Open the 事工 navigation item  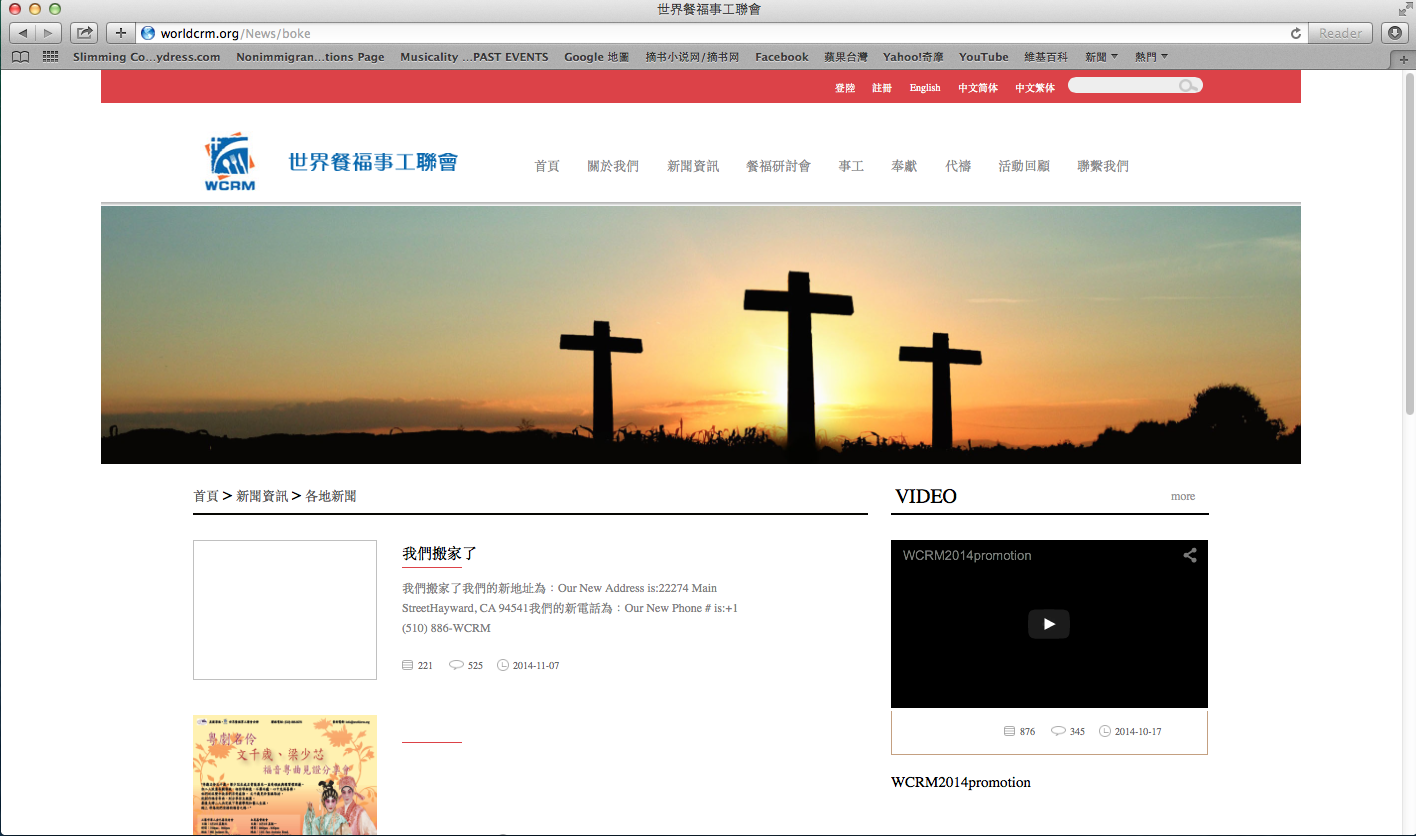click(x=851, y=166)
